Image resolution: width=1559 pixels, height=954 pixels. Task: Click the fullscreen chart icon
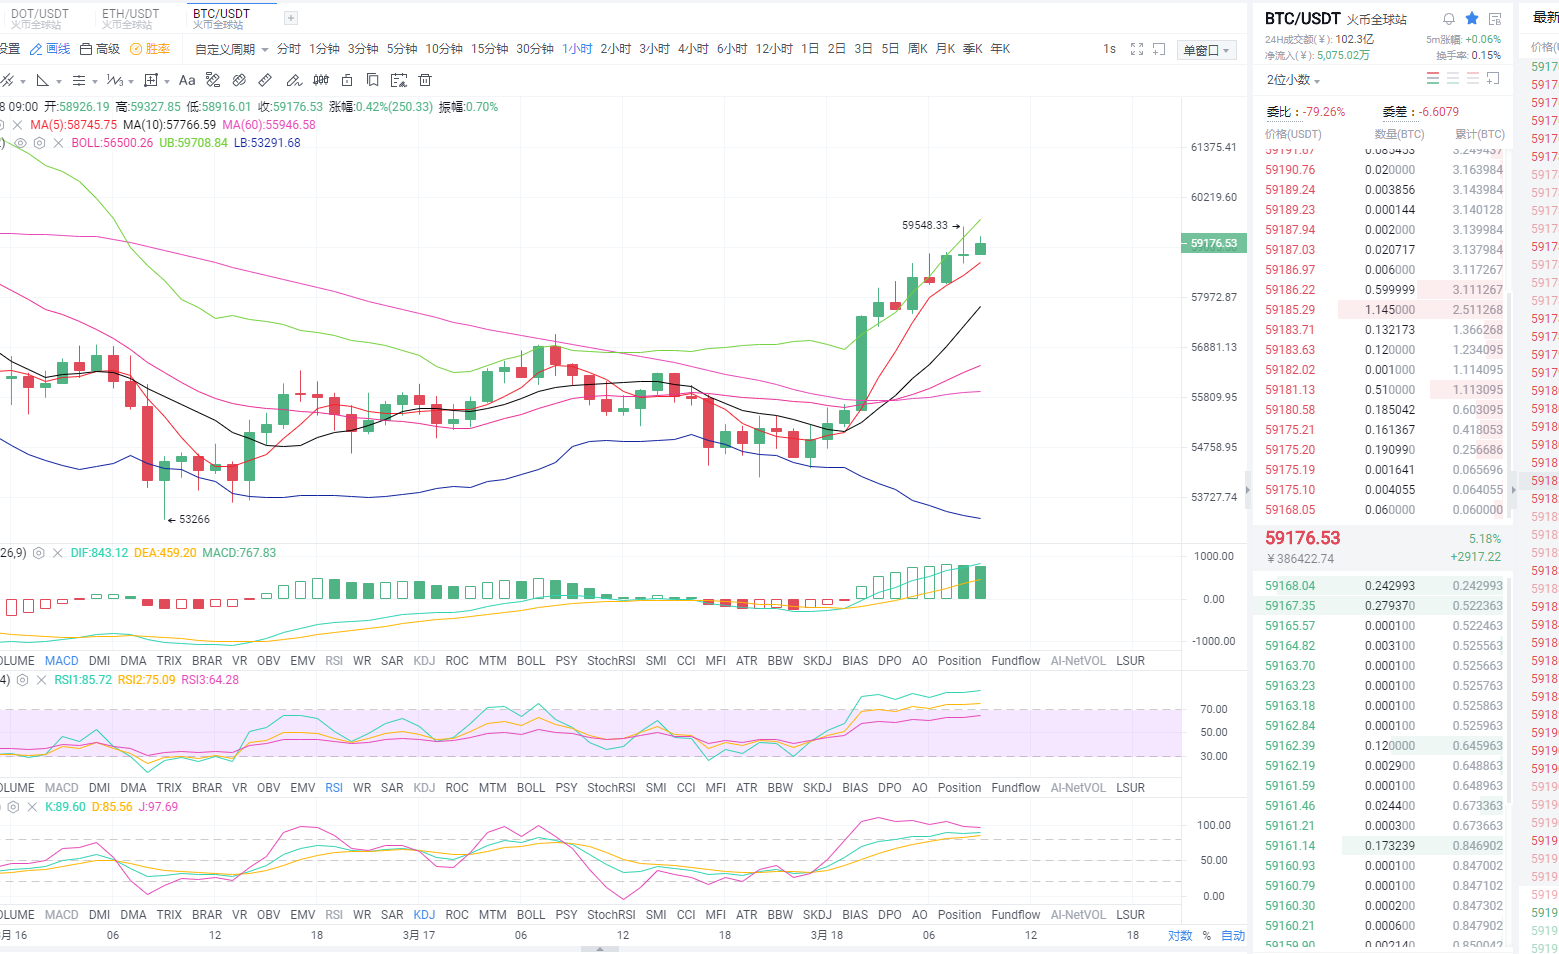click(1137, 49)
